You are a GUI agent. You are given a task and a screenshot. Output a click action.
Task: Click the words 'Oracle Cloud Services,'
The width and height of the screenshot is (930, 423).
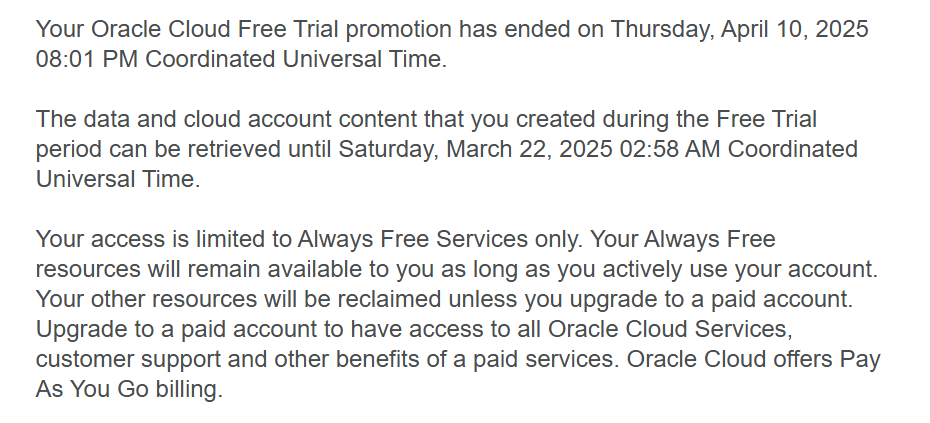click(670, 329)
